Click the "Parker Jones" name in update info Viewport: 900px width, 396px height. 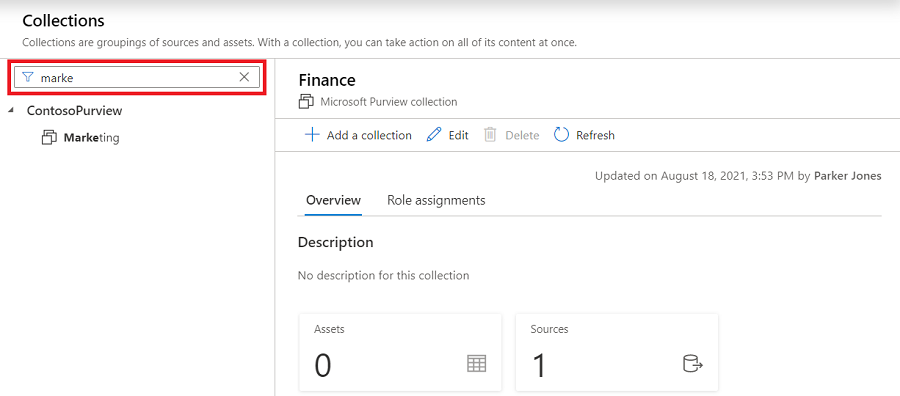[848, 176]
